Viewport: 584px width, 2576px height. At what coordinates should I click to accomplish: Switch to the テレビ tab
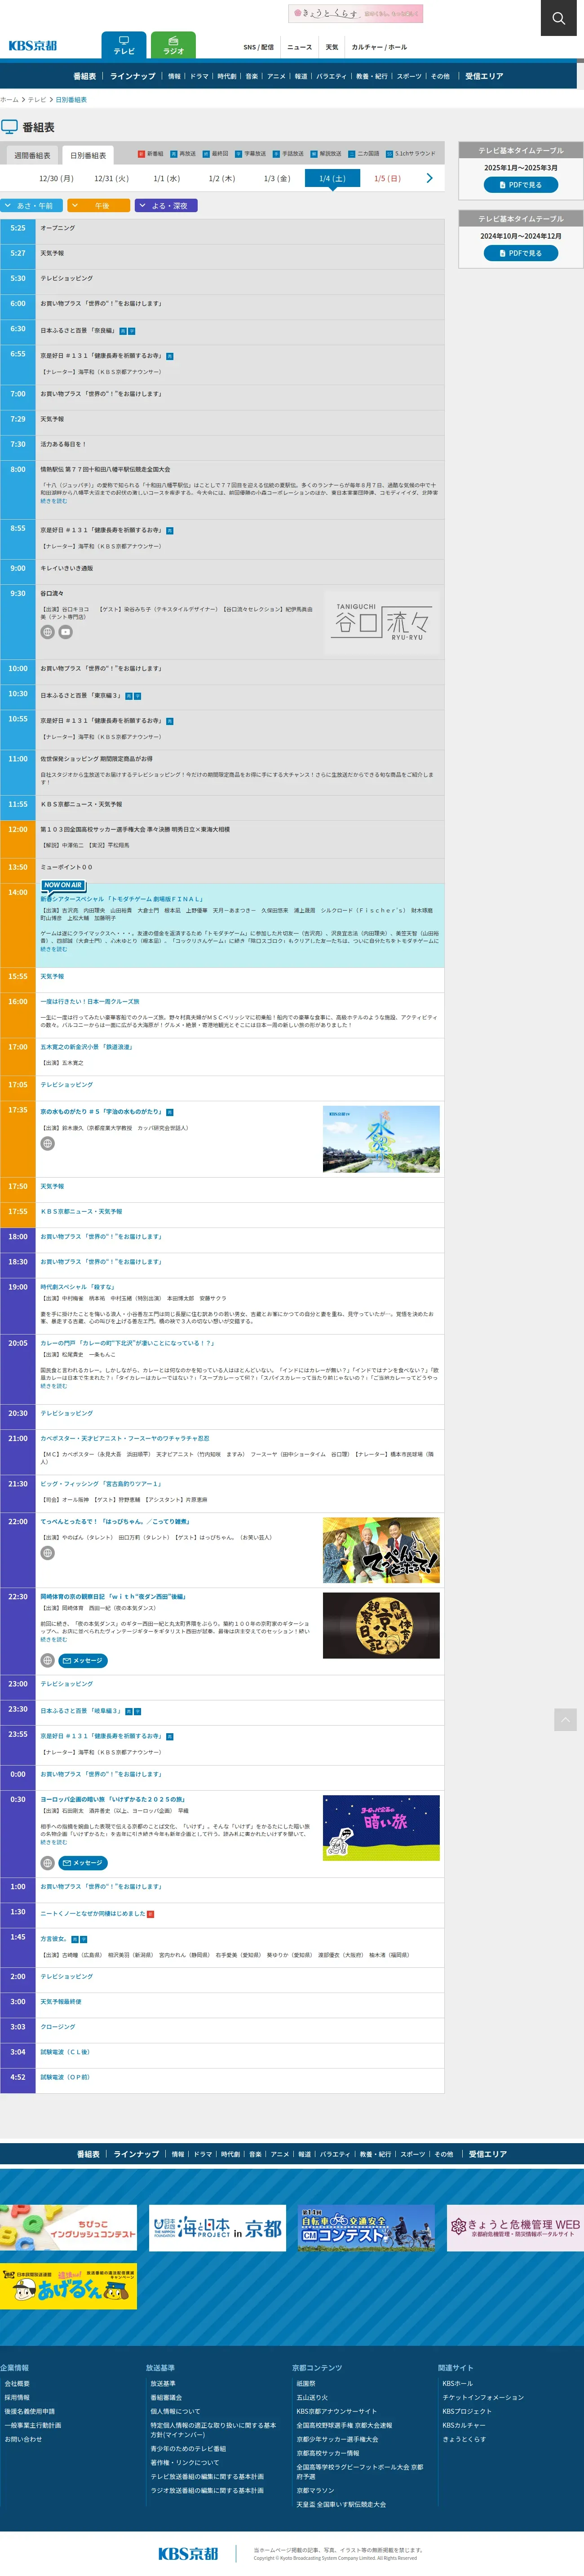click(124, 46)
